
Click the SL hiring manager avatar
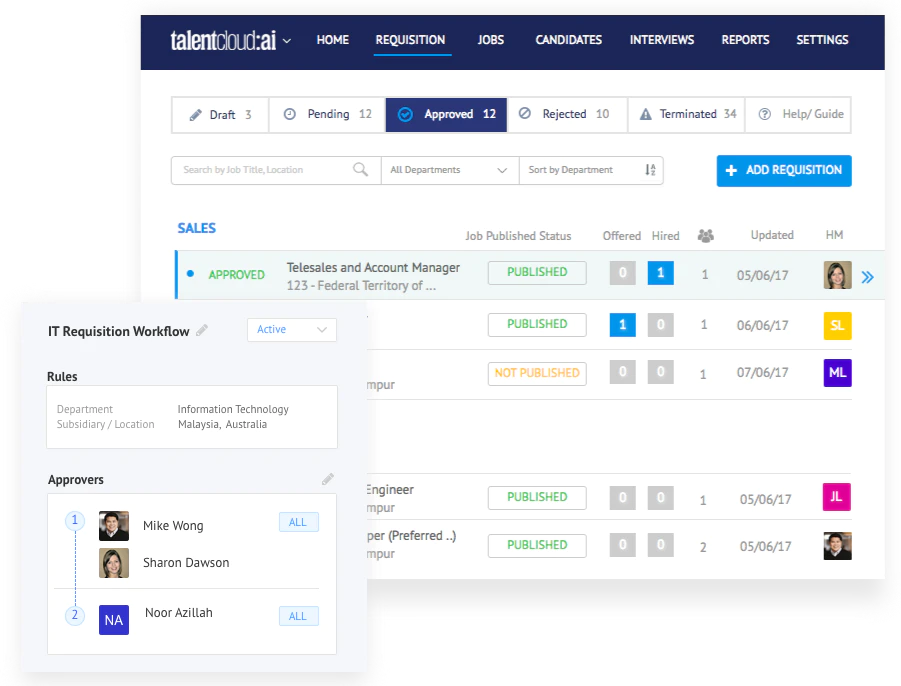(837, 326)
